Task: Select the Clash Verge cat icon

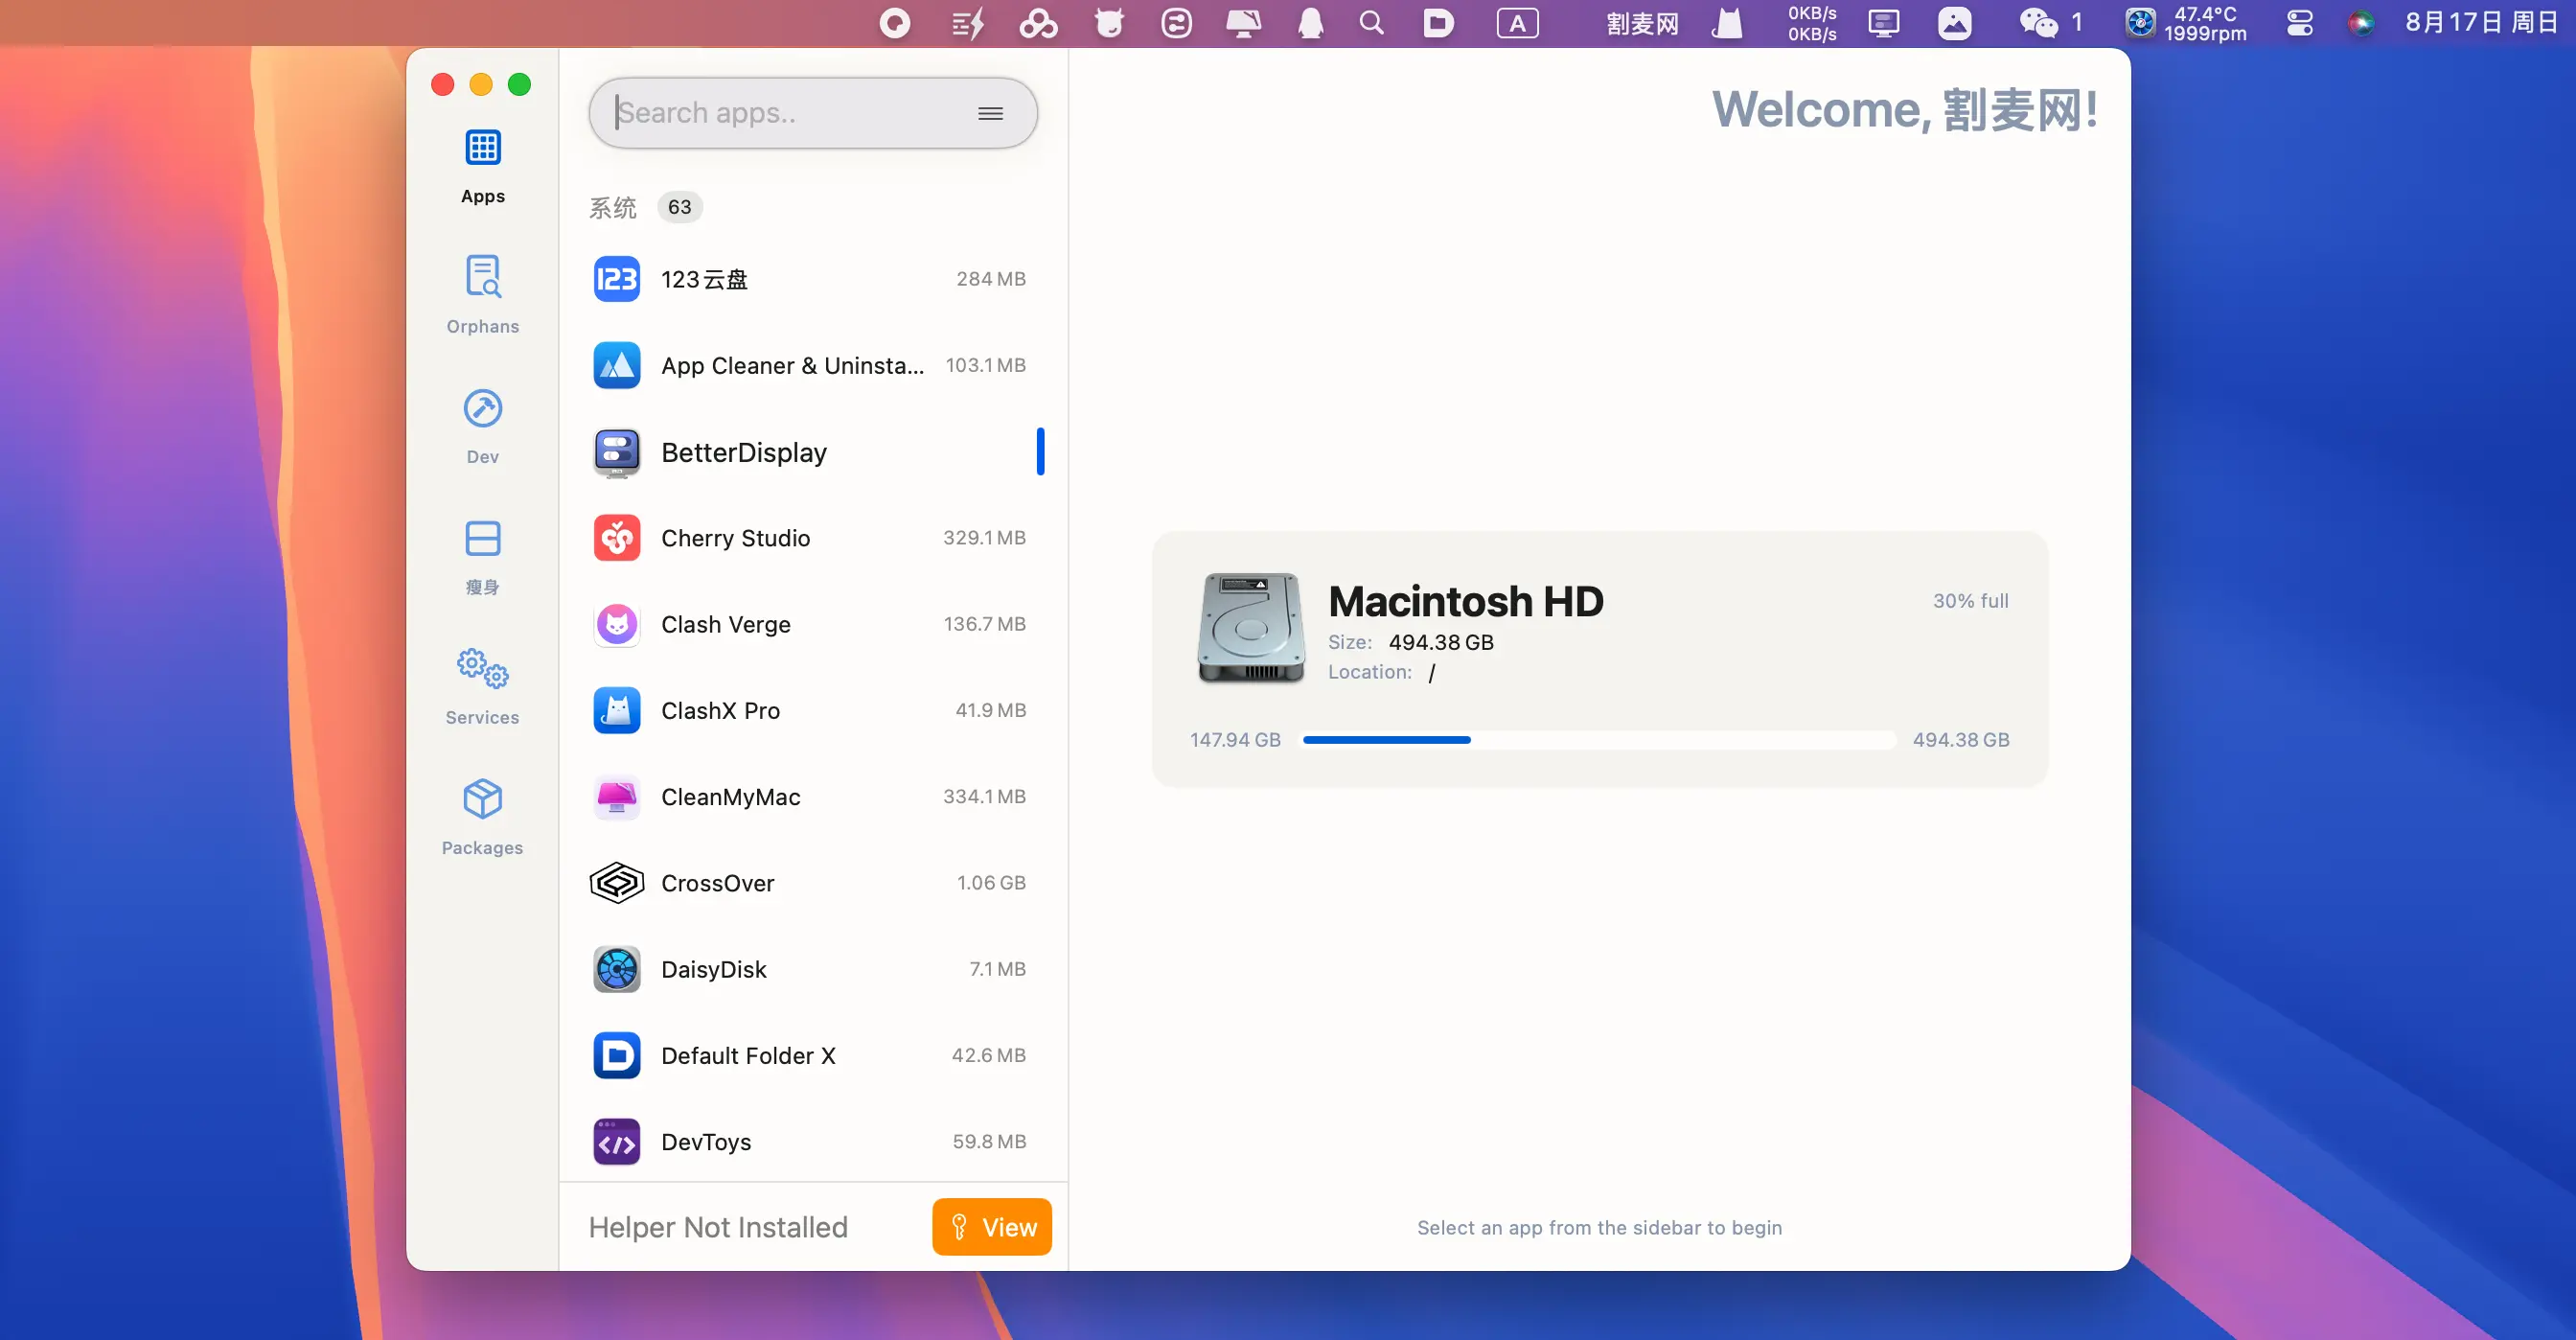Action: [617, 624]
